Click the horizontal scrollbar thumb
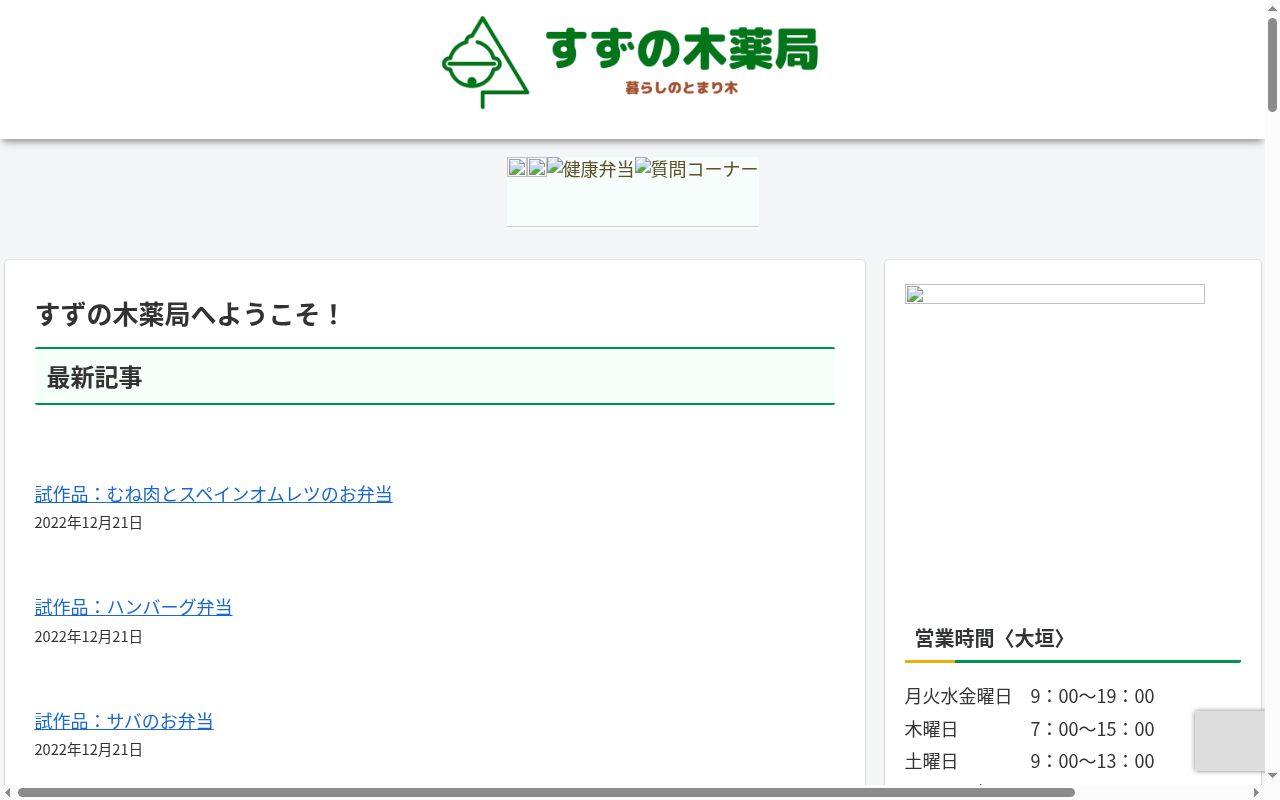The width and height of the screenshot is (1280, 800). tap(546, 792)
